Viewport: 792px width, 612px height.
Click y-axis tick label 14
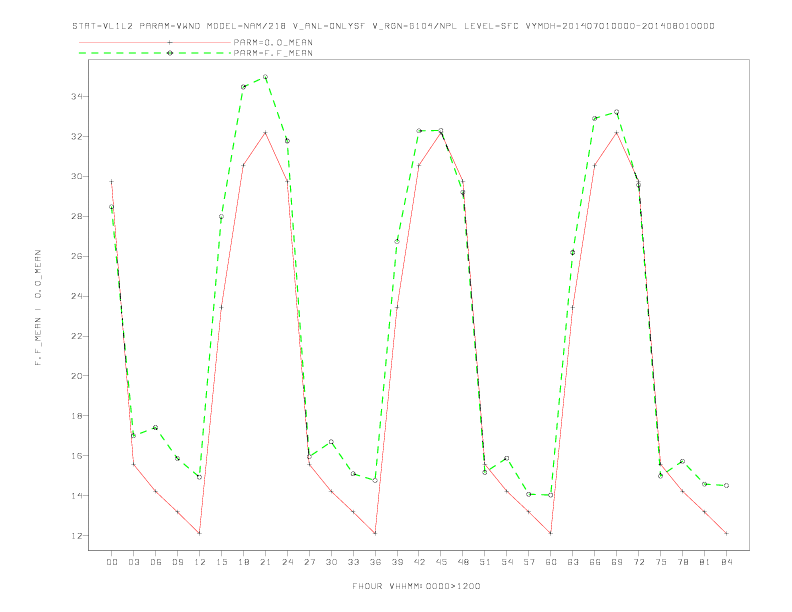77,495
